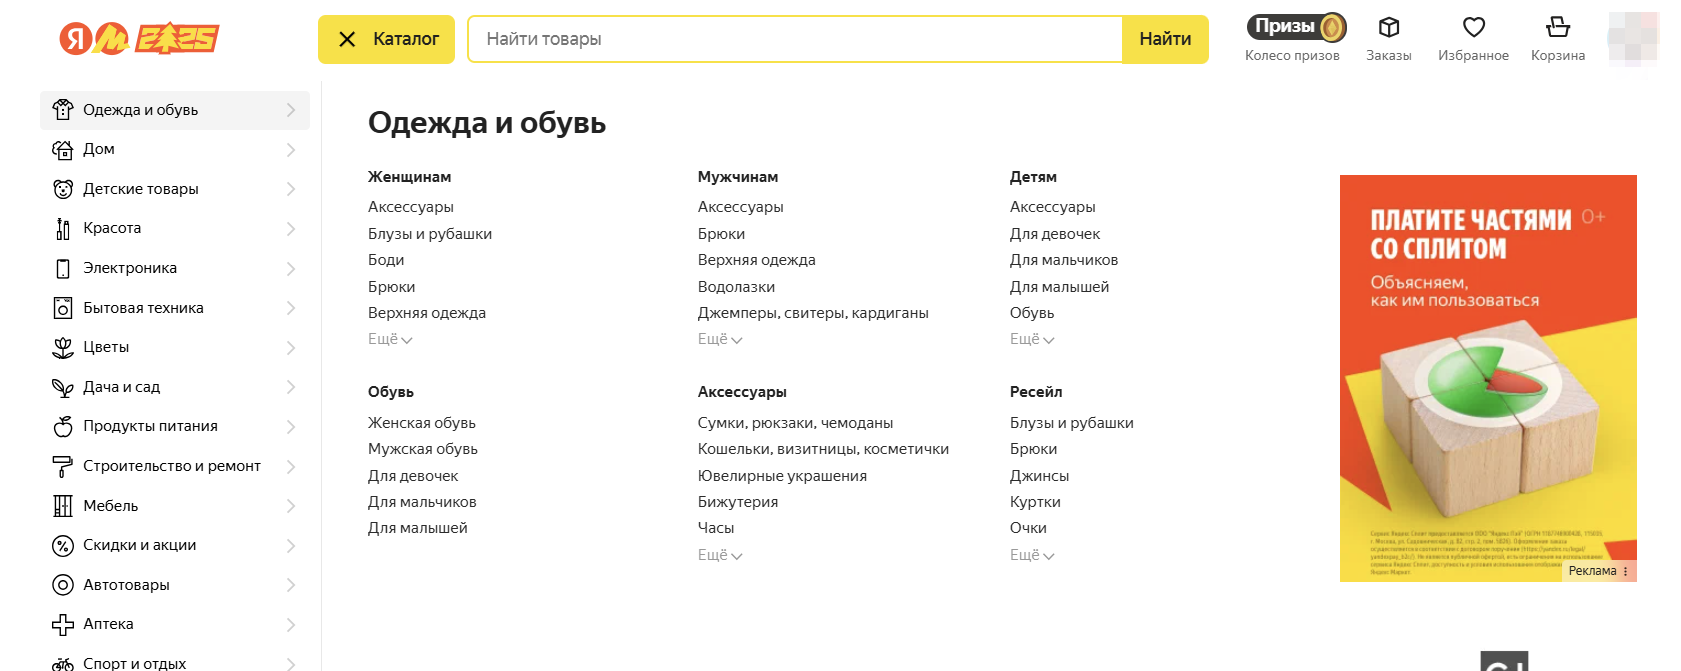Screen dimensions: 1681x671
Task: Expand Ещё under Ресейл
Action: pos(1032,555)
